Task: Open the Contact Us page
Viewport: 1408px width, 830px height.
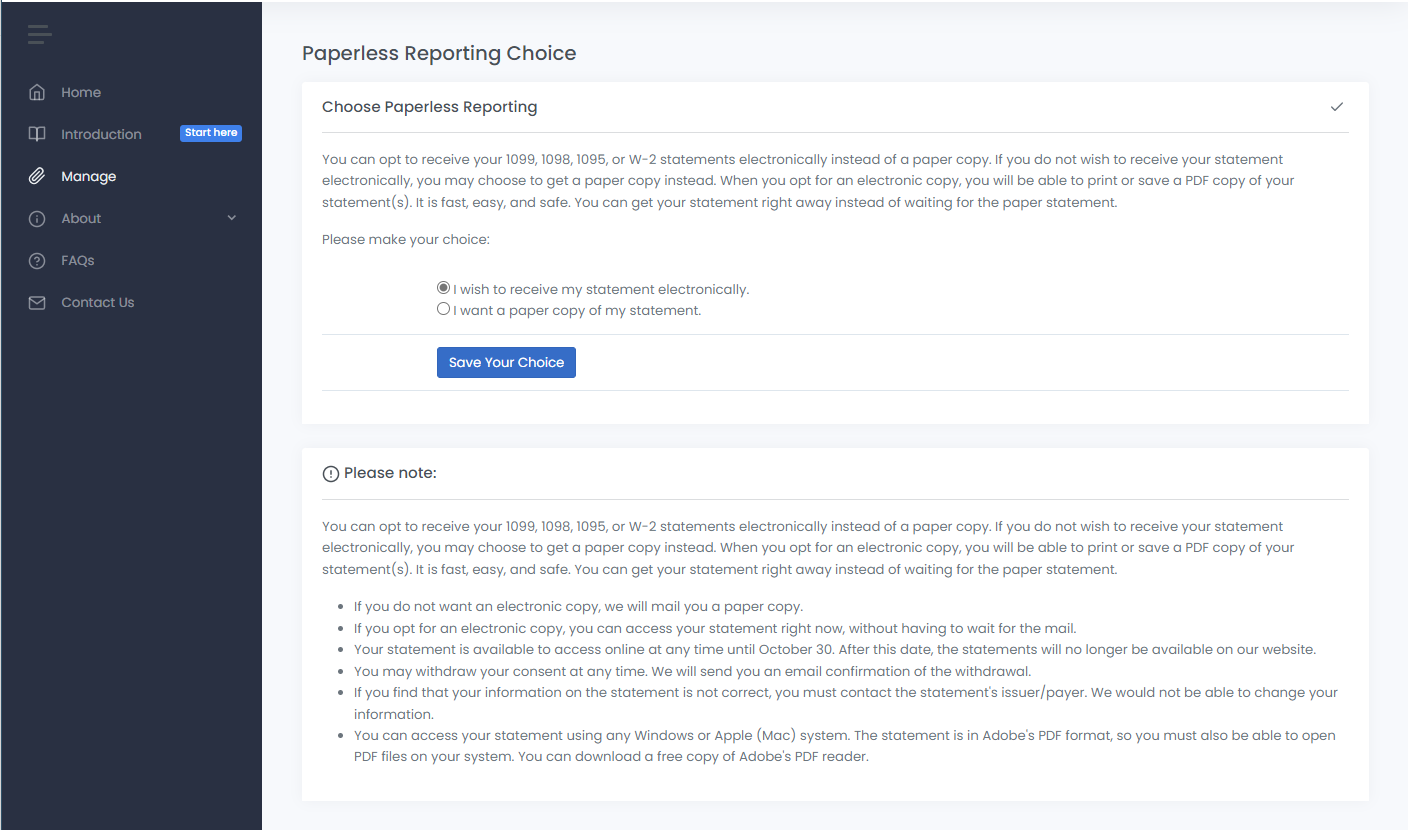Action: point(97,302)
